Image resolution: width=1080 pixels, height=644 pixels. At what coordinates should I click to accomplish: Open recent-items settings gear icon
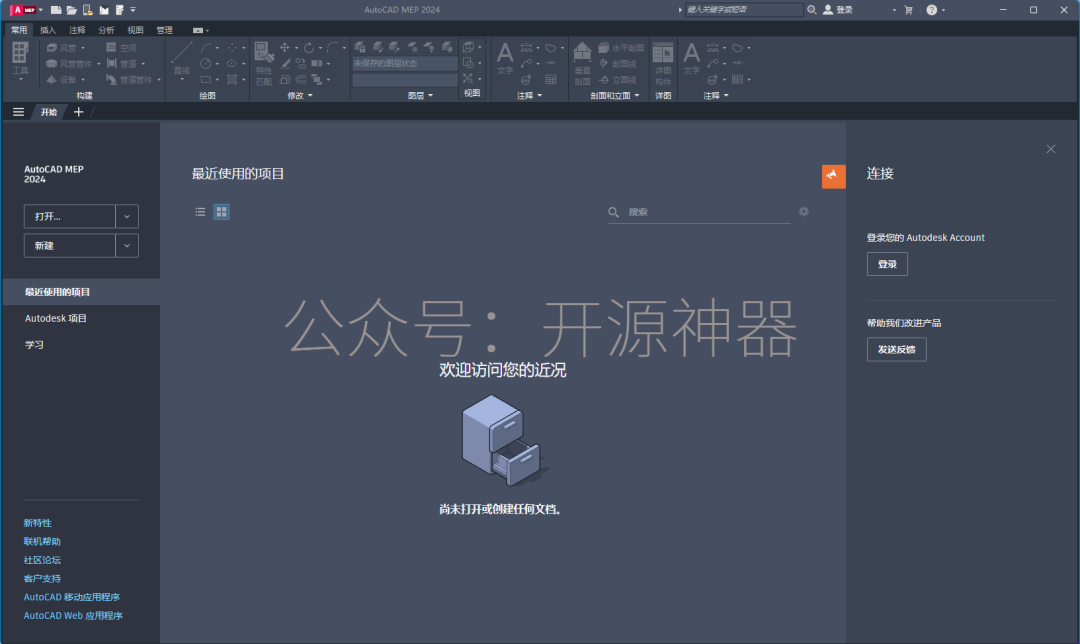pos(804,211)
